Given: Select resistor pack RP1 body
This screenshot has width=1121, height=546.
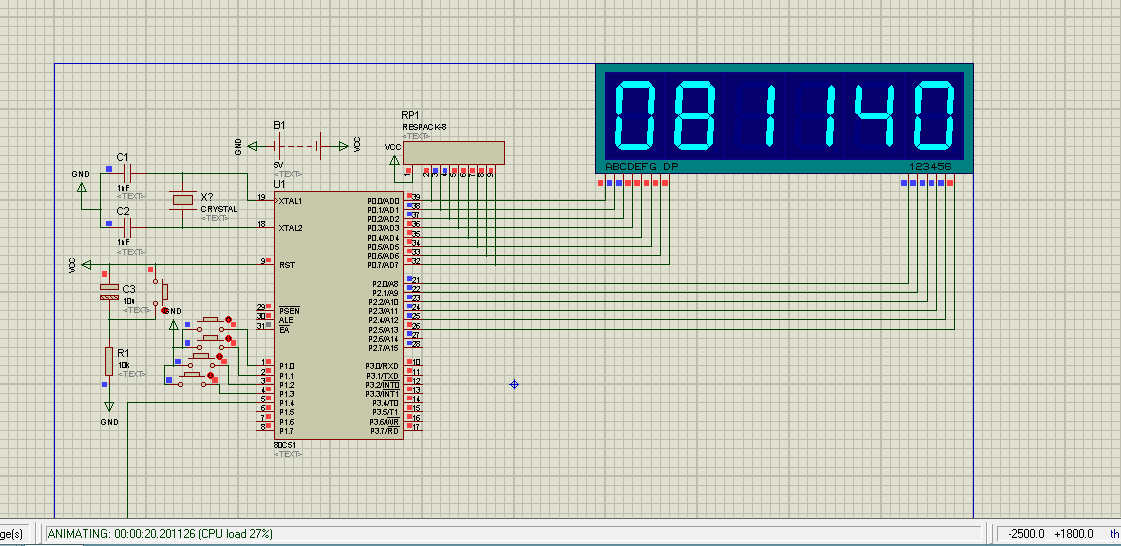Looking at the screenshot, I should tap(453, 153).
